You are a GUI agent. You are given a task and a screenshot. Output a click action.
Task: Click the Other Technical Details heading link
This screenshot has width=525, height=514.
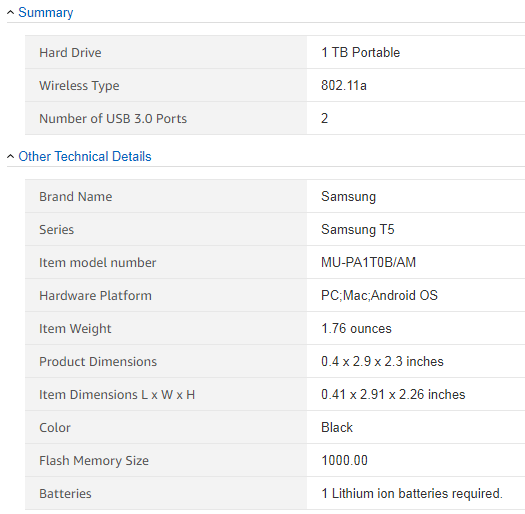tap(85, 156)
